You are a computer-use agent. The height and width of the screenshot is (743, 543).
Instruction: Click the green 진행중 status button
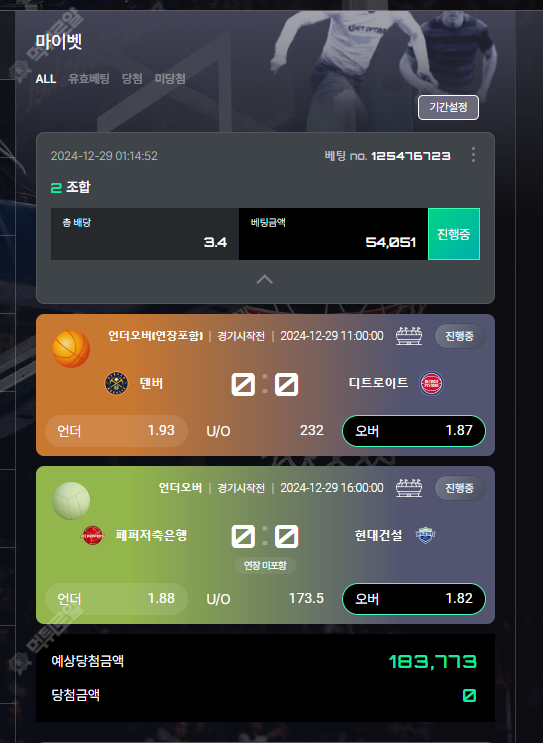[x=454, y=234]
